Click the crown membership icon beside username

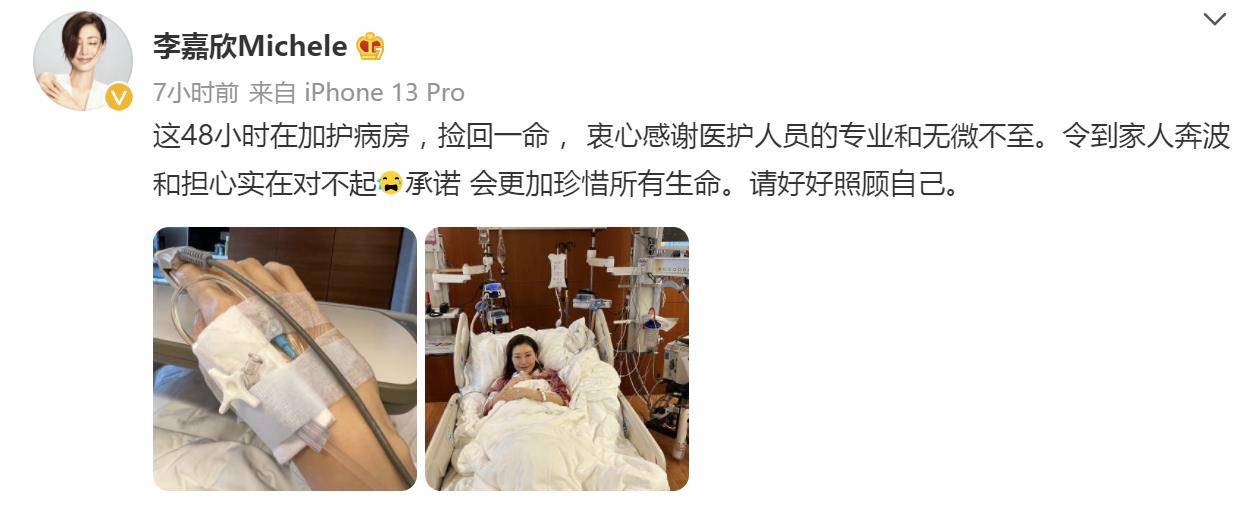[370, 46]
